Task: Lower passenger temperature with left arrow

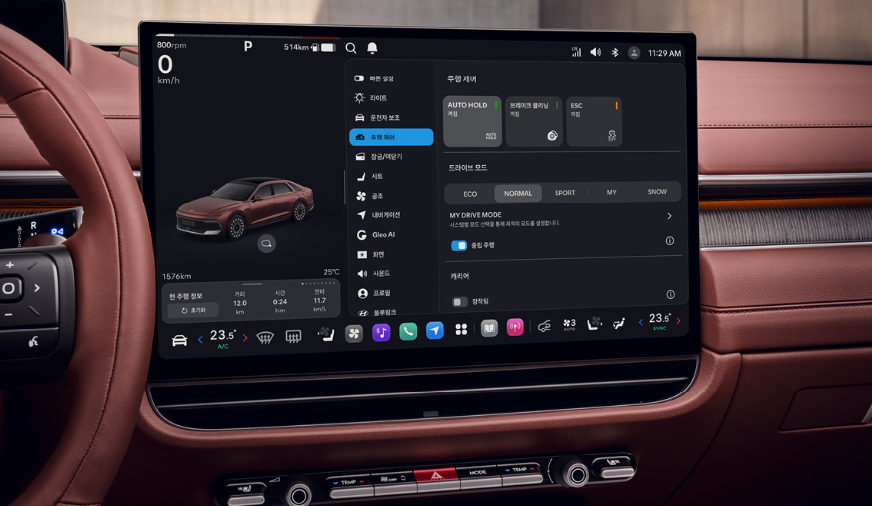Action: (640, 321)
